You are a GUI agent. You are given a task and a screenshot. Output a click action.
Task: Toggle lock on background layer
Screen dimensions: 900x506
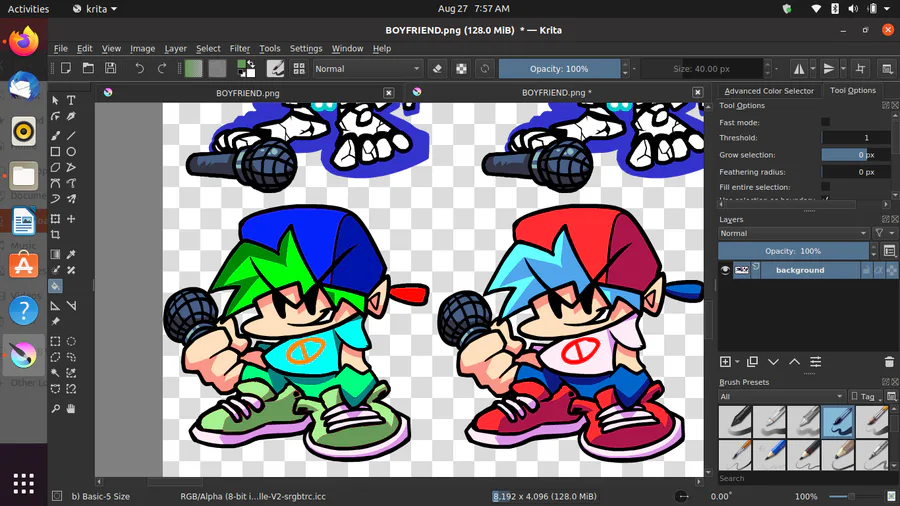(866, 270)
